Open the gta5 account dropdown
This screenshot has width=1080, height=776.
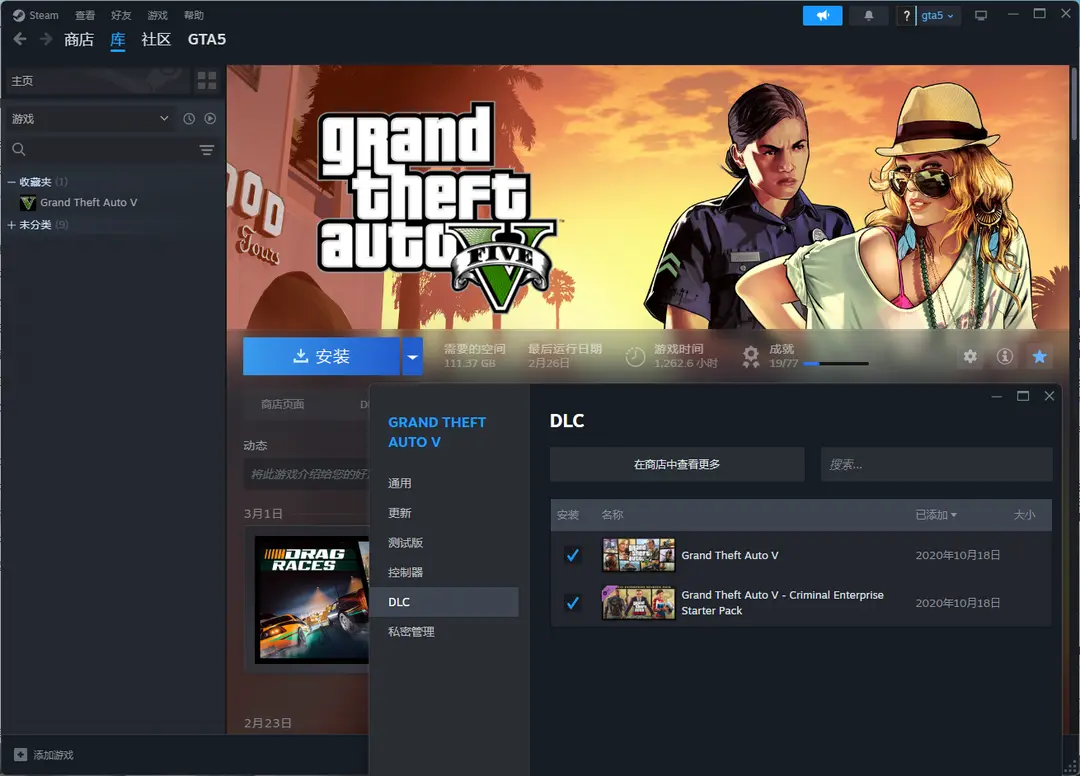click(x=937, y=16)
